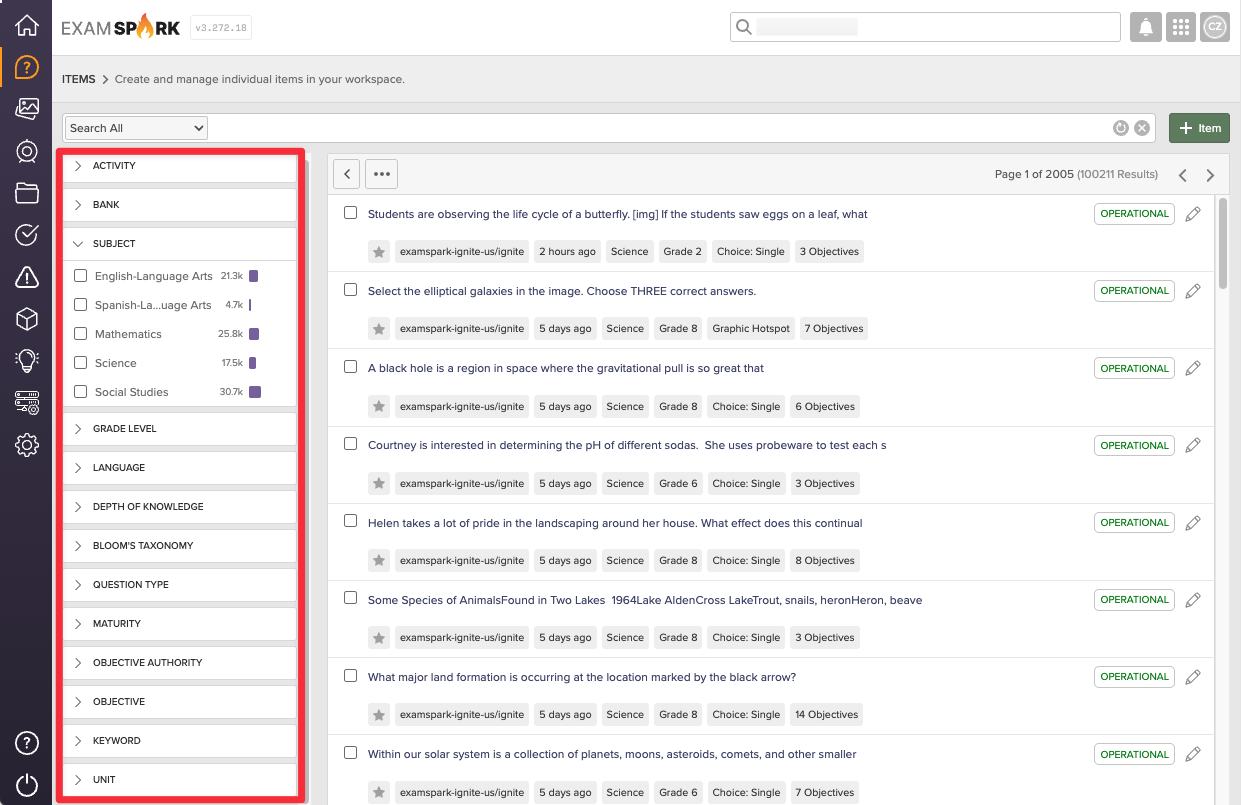The width and height of the screenshot is (1241, 805).
Task: Open the CZ user avatar
Action: click(1215, 27)
